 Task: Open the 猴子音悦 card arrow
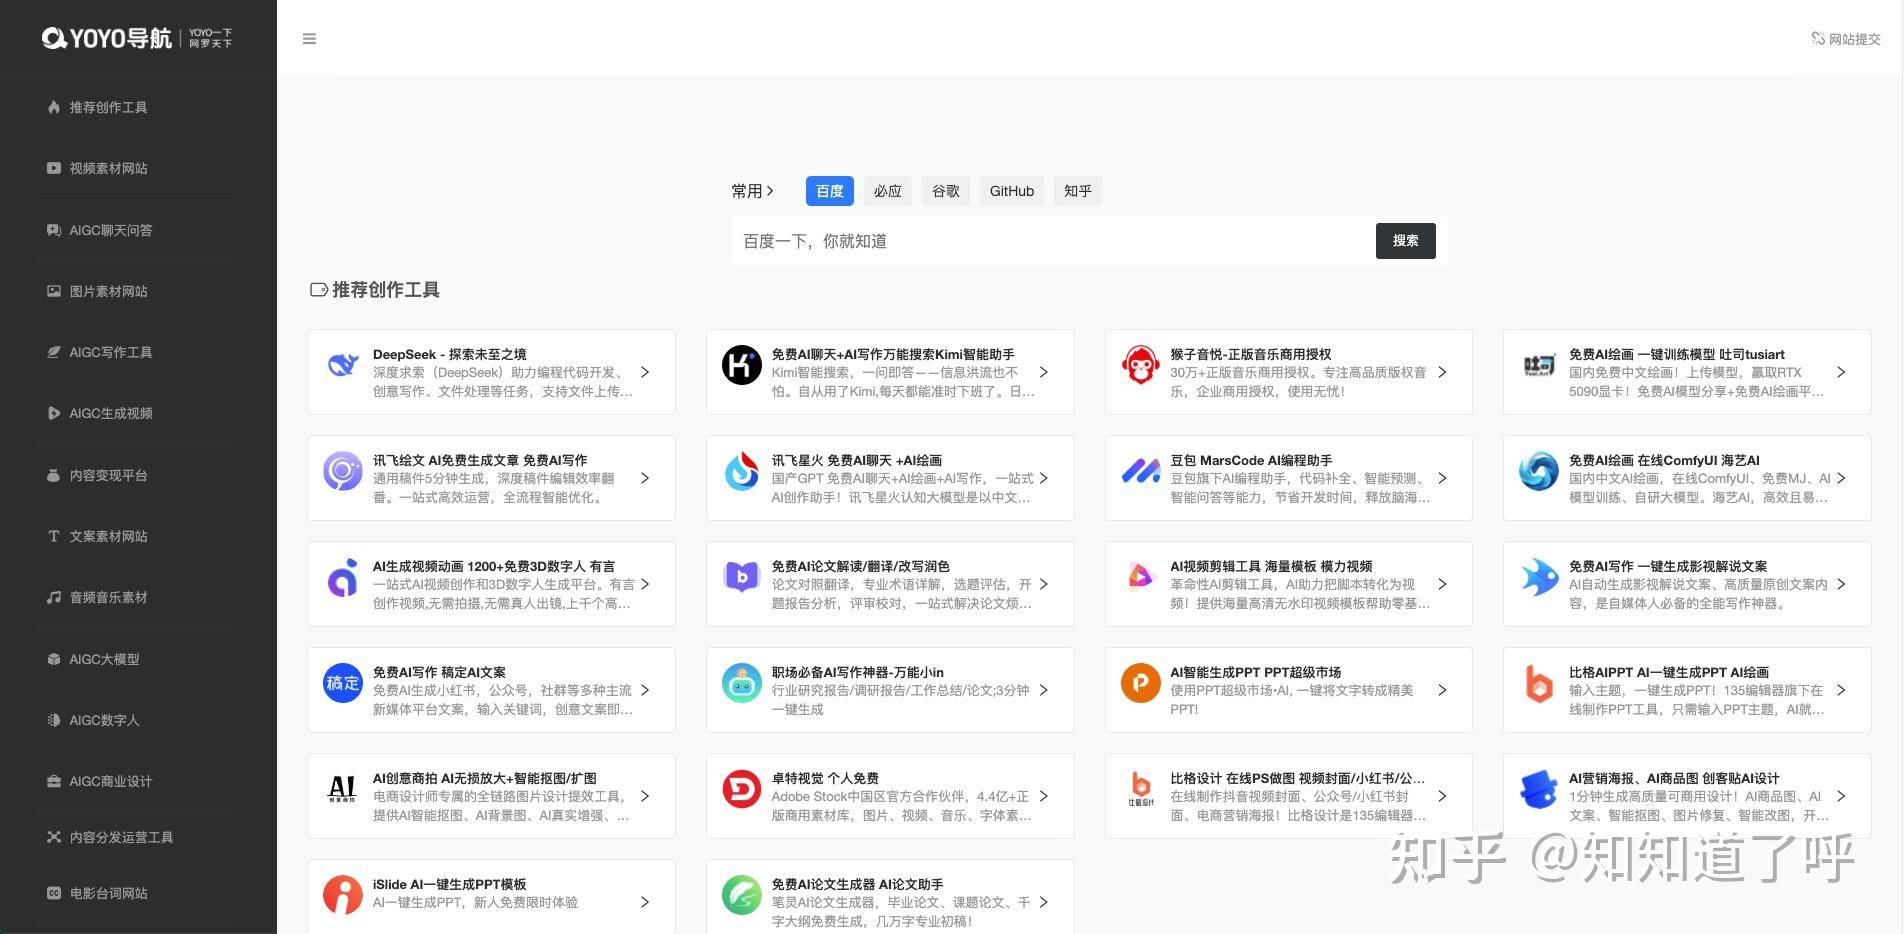coord(1442,372)
